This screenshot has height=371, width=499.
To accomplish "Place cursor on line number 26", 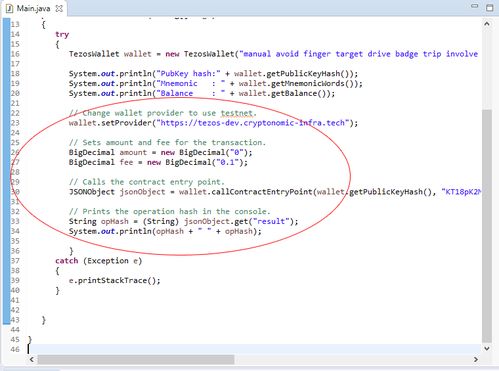I will [15, 153].
